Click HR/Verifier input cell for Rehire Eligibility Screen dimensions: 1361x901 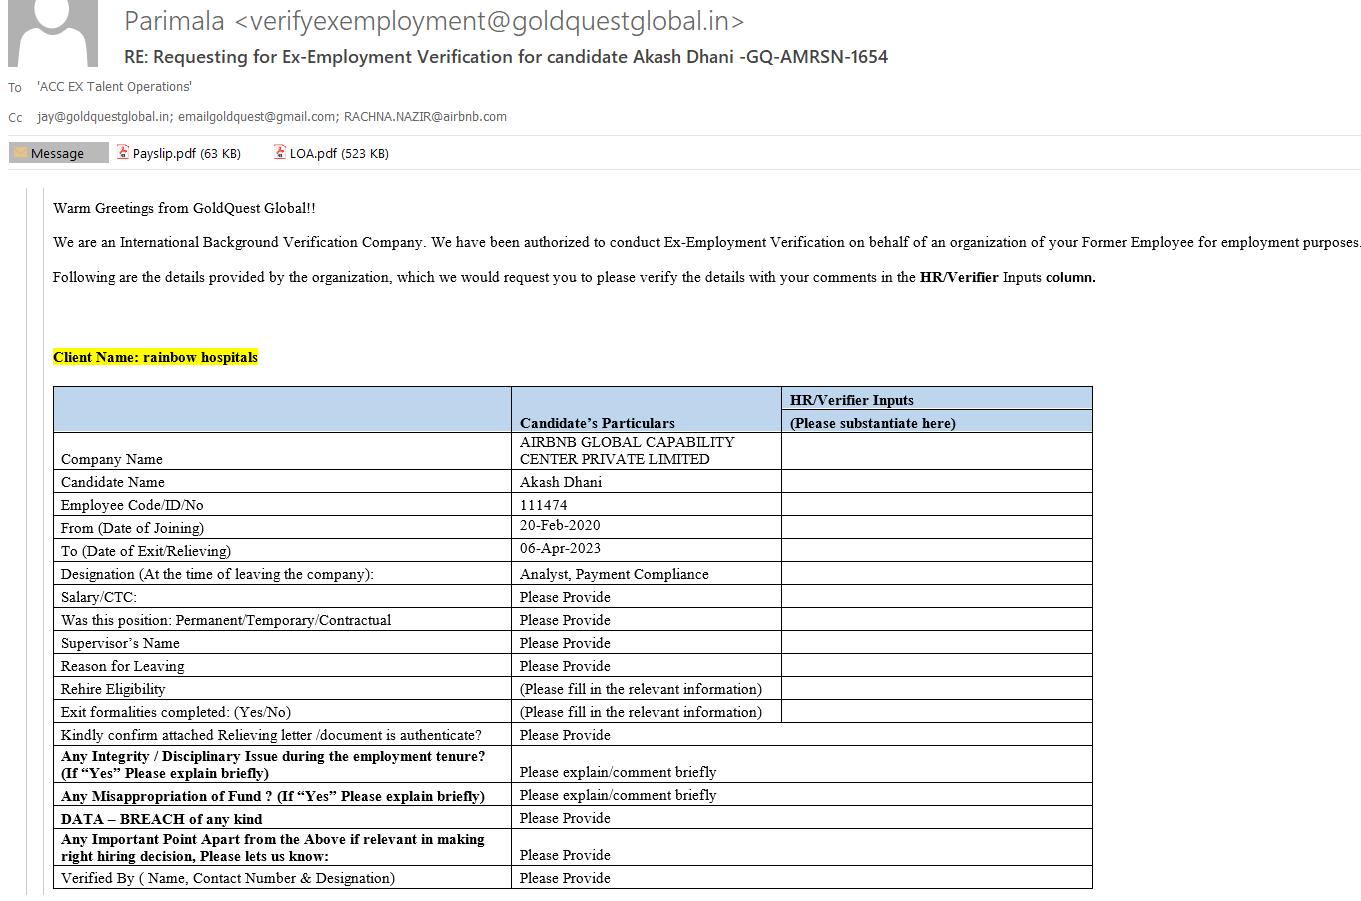pyautogui.click(x=936, y=689)
